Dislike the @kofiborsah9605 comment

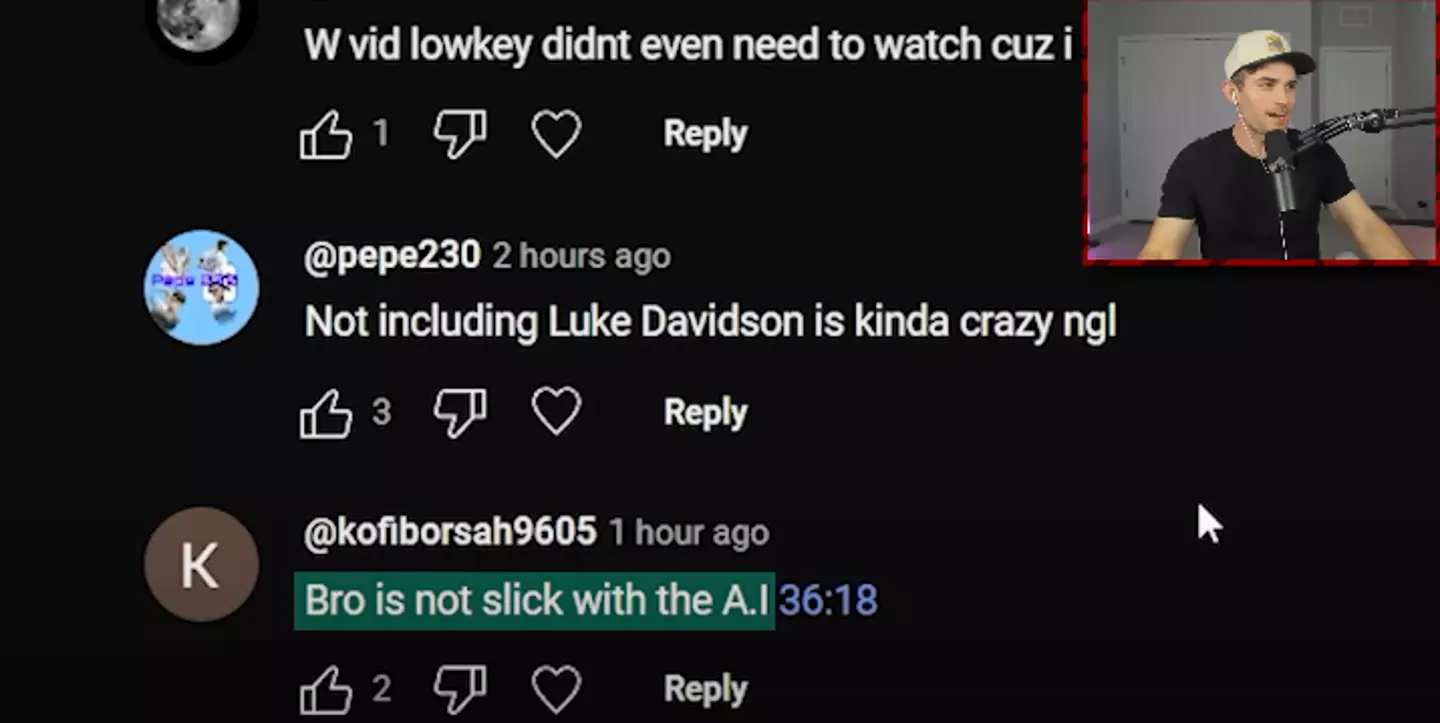point(460,689)
